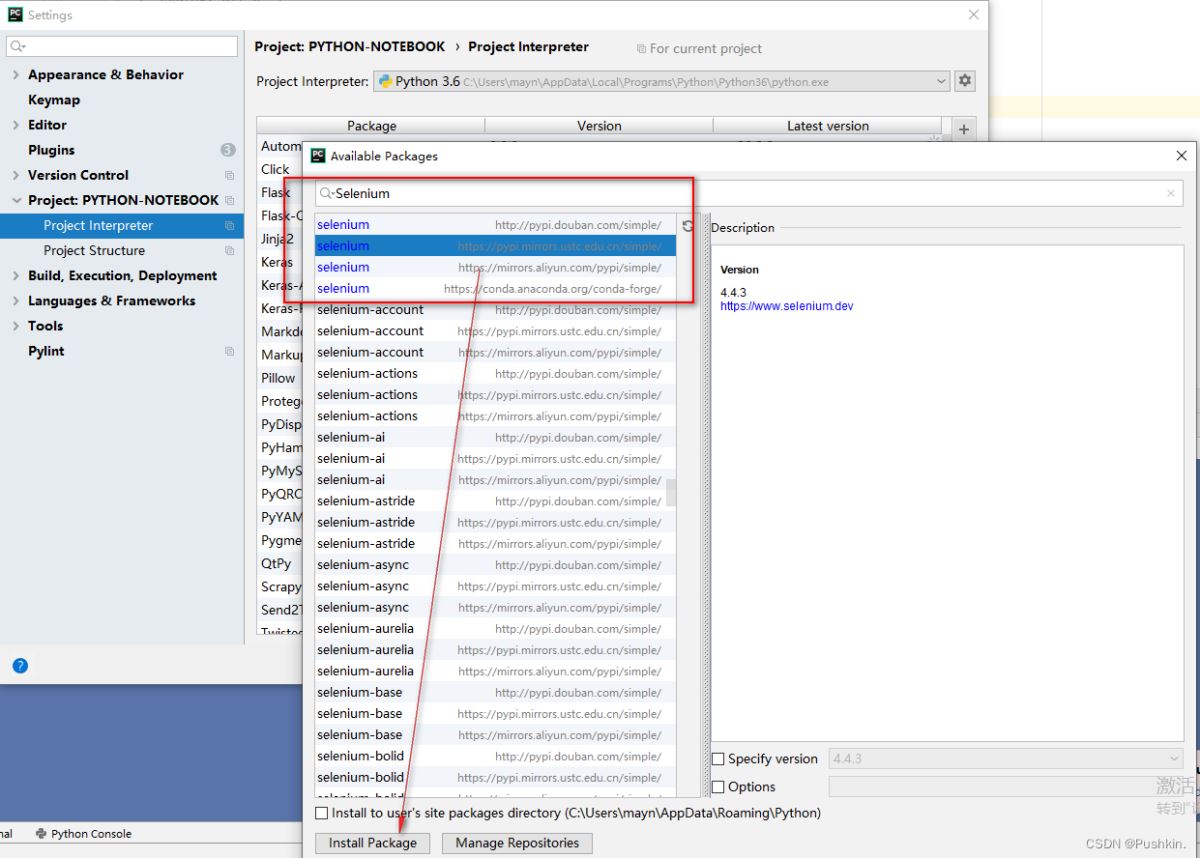1200x858 pixels.
Task: Click the plus icon to add a package
Action: [964, 128]
